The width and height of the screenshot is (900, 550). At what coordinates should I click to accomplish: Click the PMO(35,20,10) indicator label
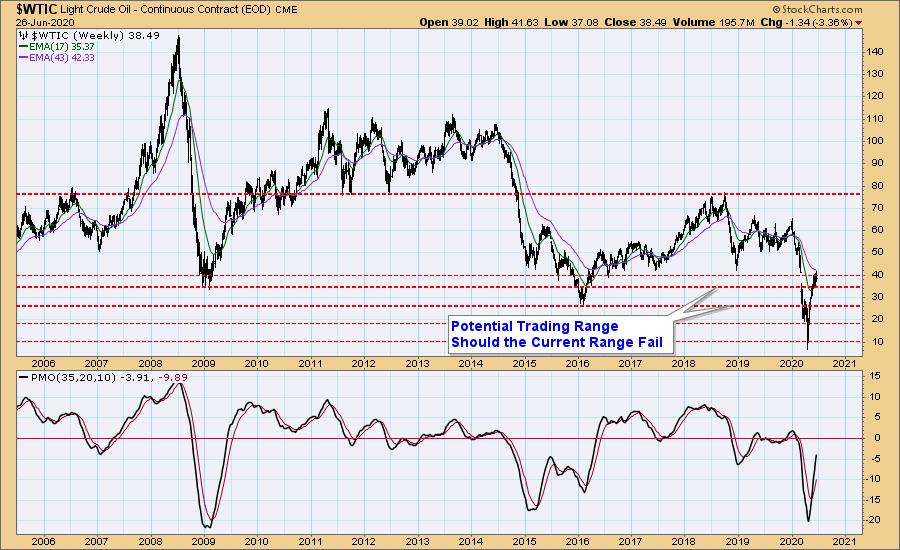click(x=72, y=378)
